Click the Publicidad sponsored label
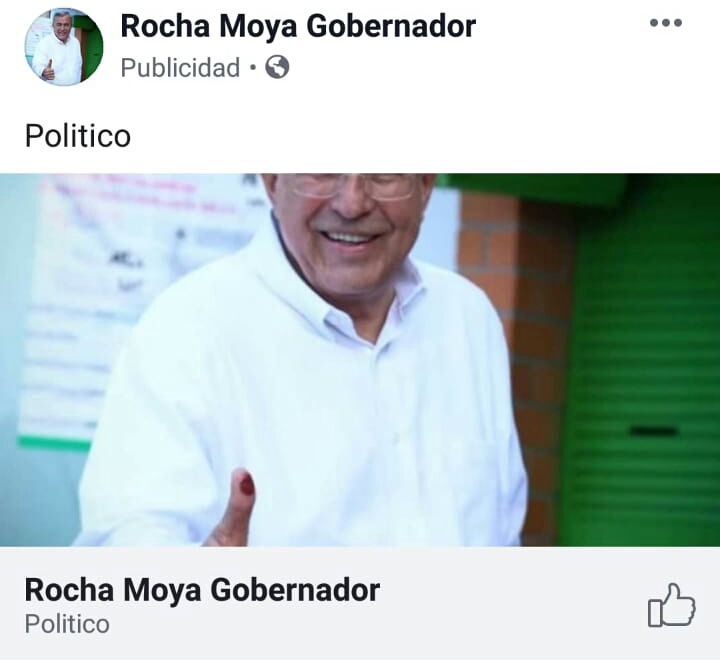The image size is (720, 660). pyautogui.click(x=180, y=68)
